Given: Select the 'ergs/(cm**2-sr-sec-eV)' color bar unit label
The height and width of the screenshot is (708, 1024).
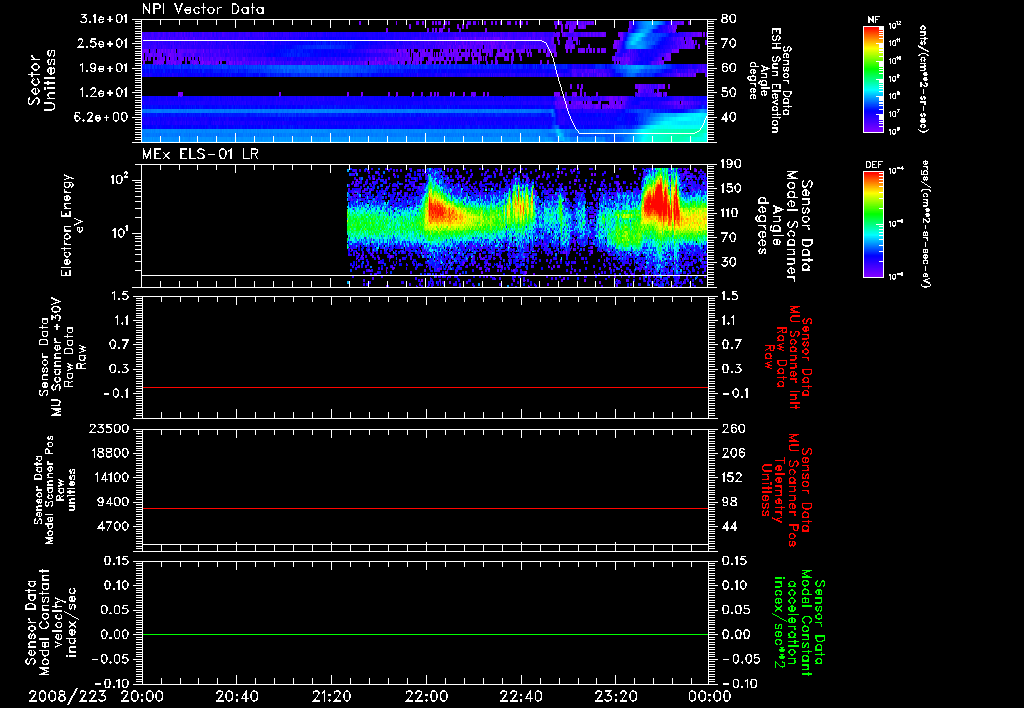Looking at the screenshot, I should (x=925, y=224).
